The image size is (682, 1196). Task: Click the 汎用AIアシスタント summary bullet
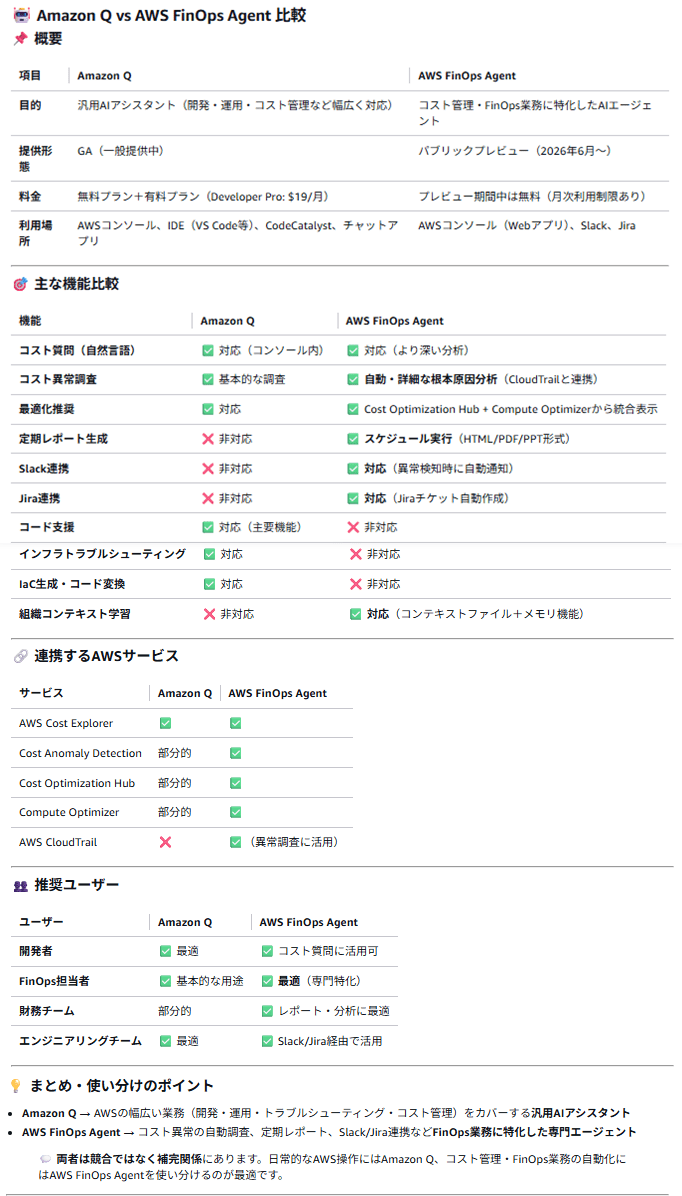(327, 1113)
